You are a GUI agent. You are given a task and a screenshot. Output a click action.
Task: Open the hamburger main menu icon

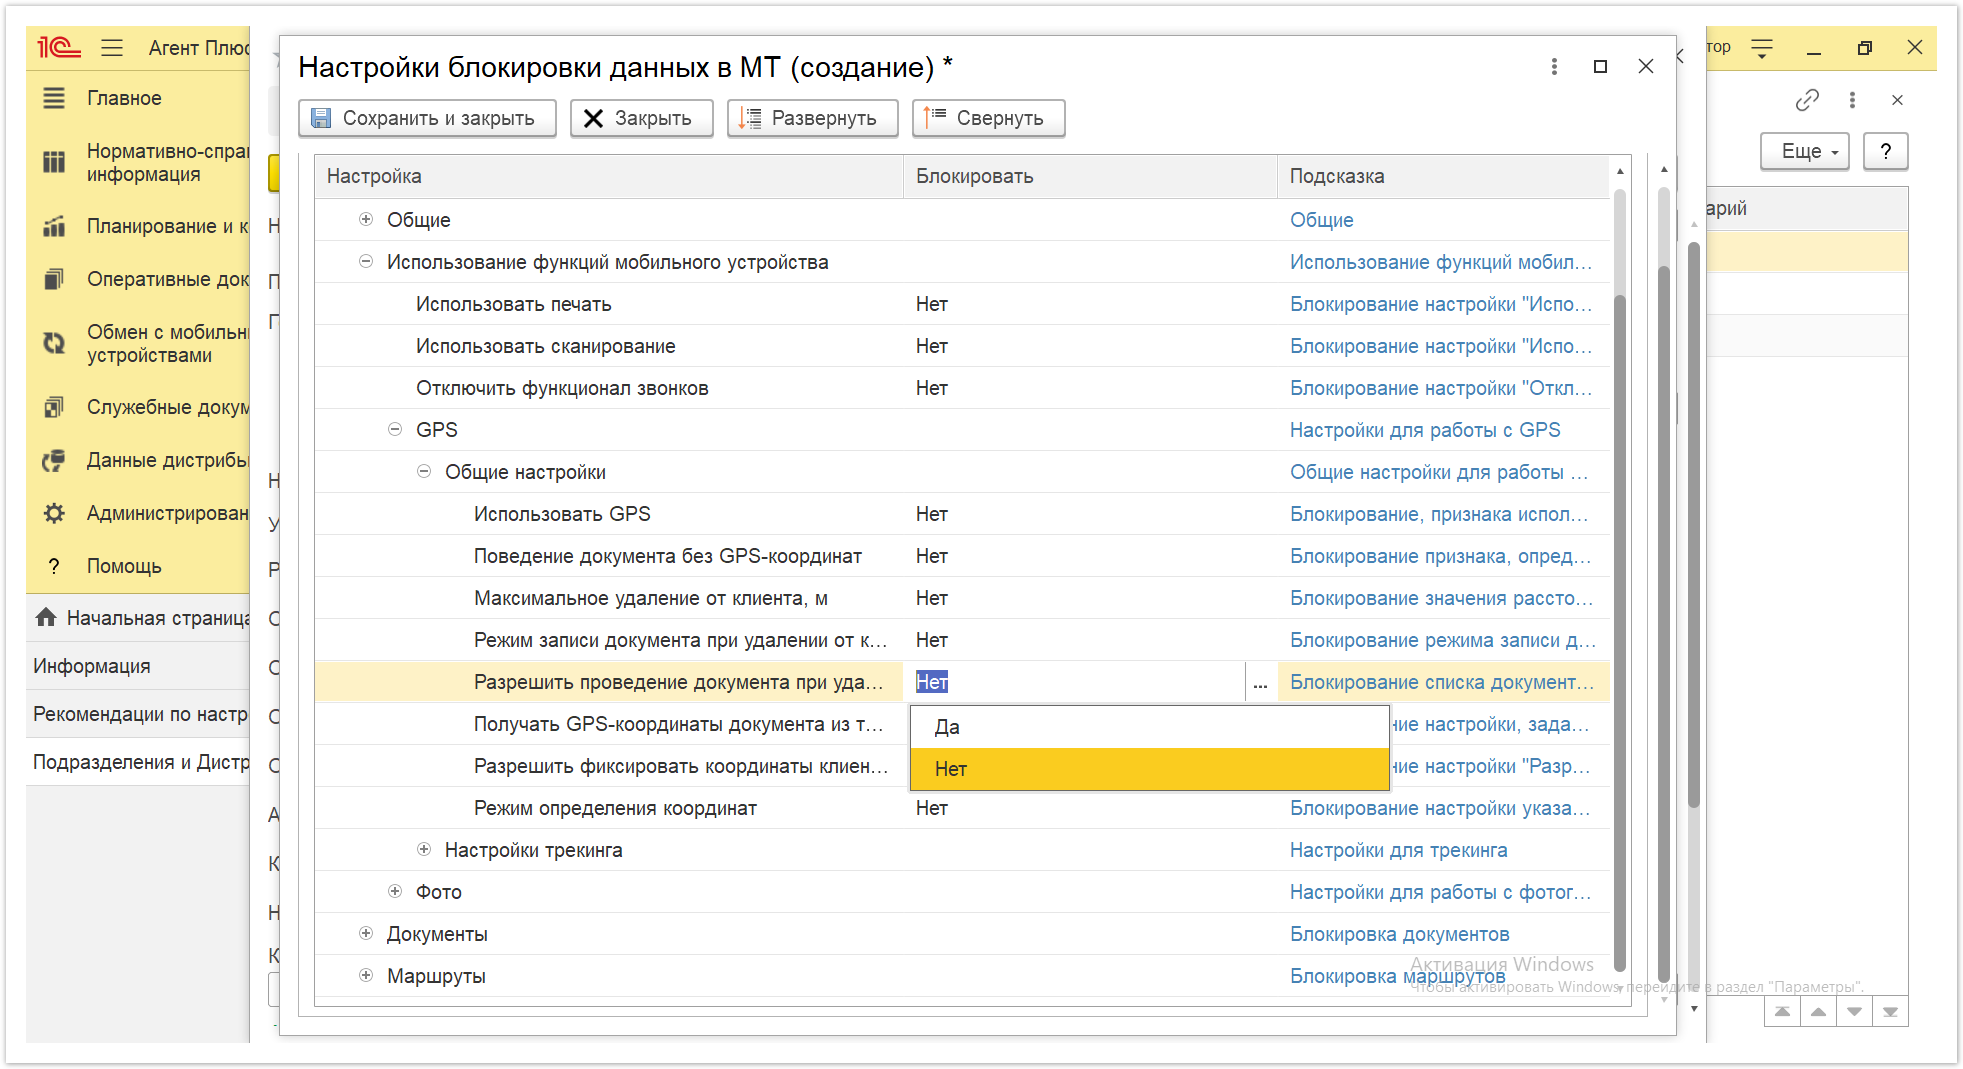tap(112, 48)
